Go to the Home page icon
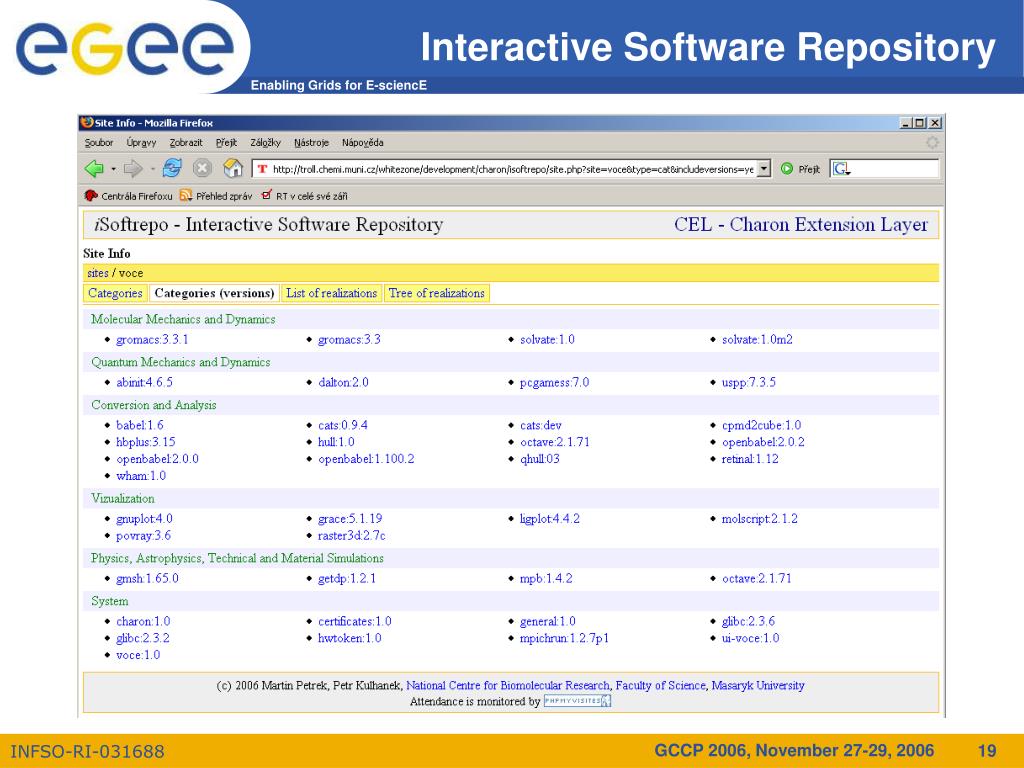The height and width of the screenshot is (768, 1024). click(233, 168)
